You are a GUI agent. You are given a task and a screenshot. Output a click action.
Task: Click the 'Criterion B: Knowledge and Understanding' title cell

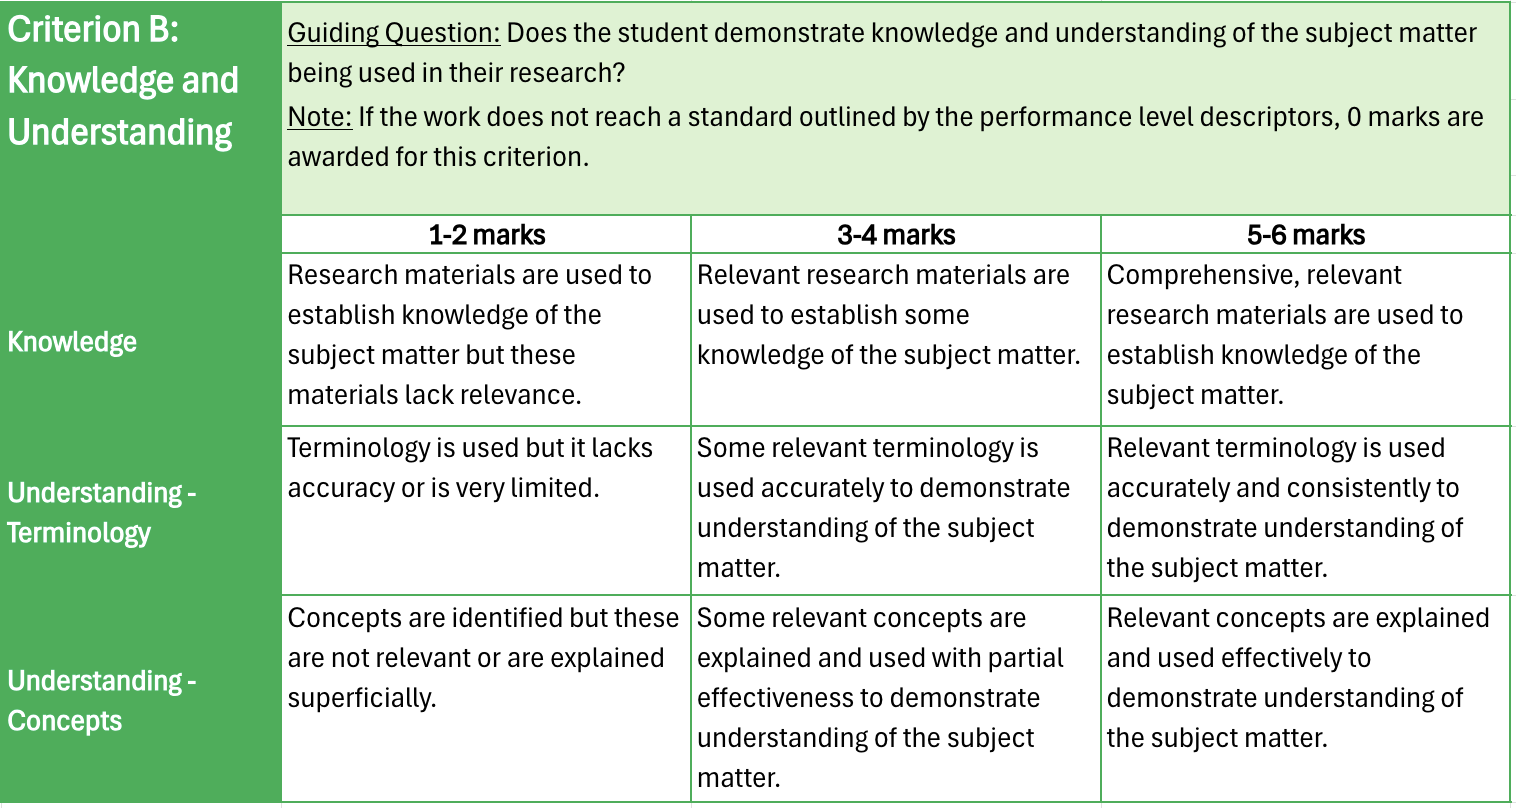[123, 81]
